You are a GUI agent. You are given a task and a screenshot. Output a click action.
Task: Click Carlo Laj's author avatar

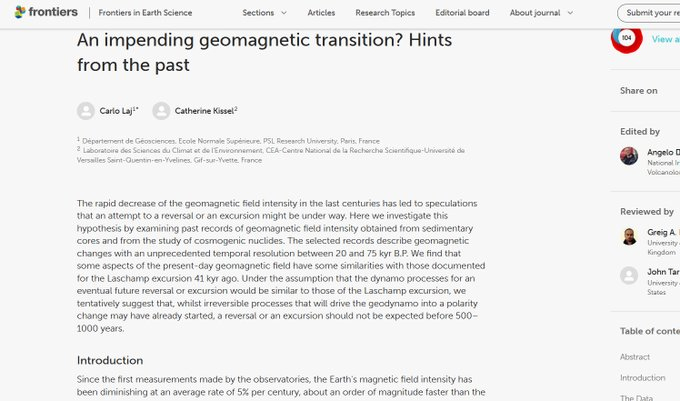pos(86,111)
